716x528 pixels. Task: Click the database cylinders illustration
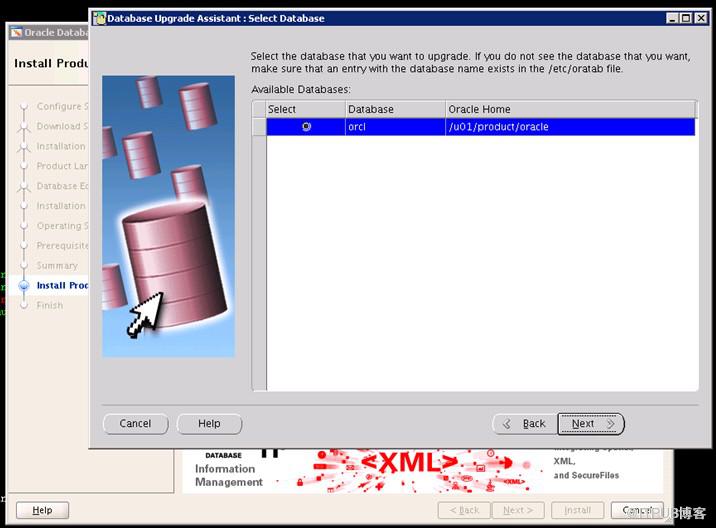click(168, 216)
